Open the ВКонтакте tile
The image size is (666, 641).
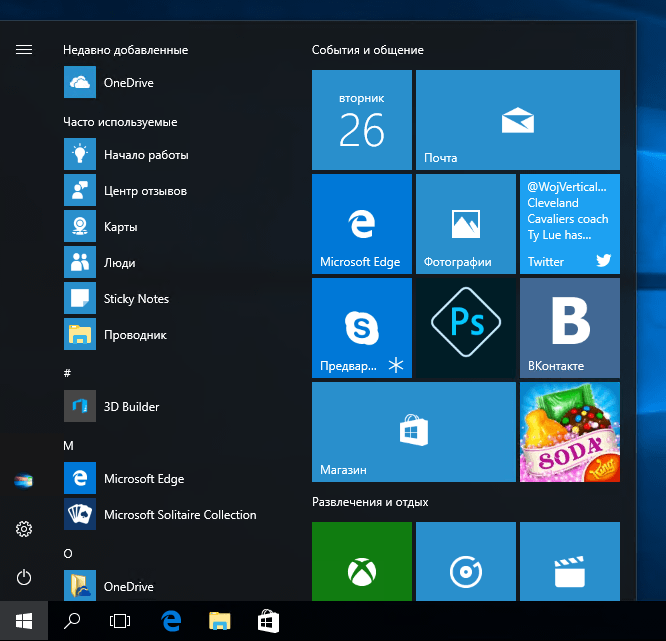tap(570, 328)
